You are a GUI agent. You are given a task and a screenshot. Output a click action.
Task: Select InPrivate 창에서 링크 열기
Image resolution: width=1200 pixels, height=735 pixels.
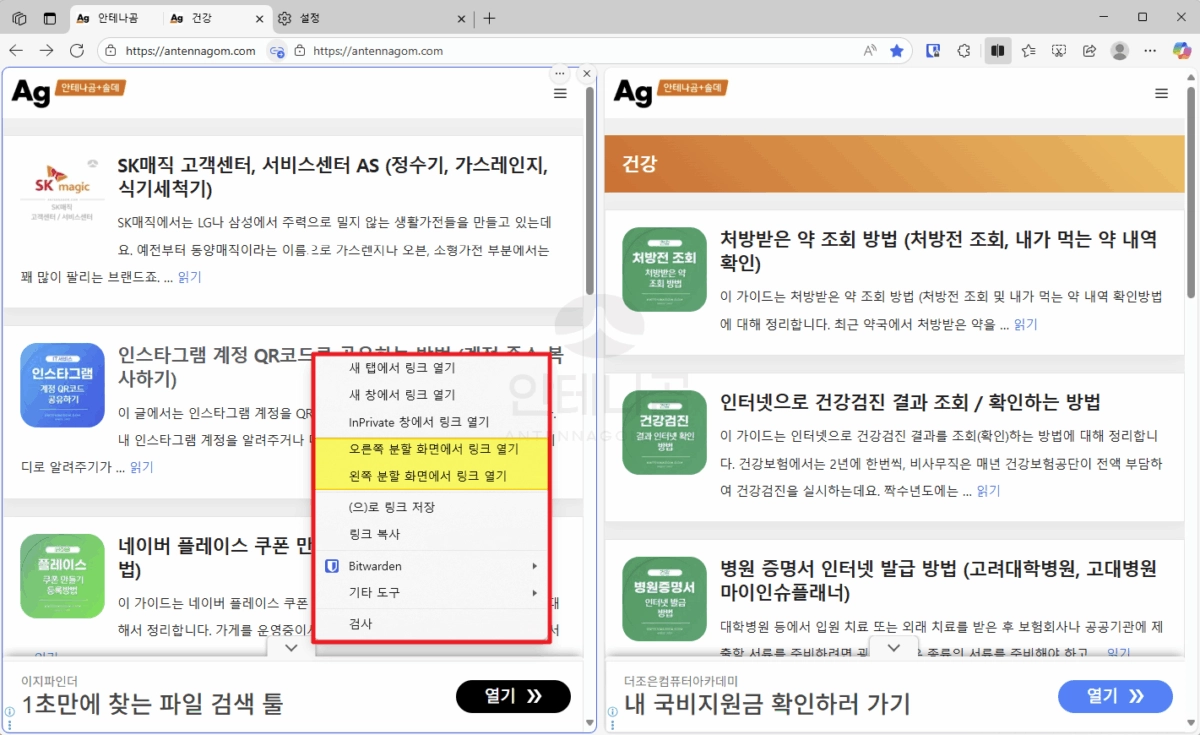[431, 422]
